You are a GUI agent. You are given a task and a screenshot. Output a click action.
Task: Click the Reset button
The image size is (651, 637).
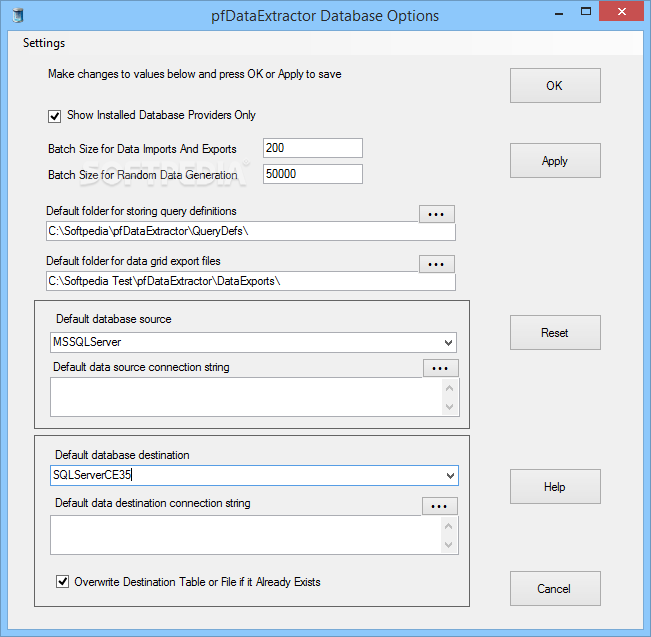(x=555, y=333)
